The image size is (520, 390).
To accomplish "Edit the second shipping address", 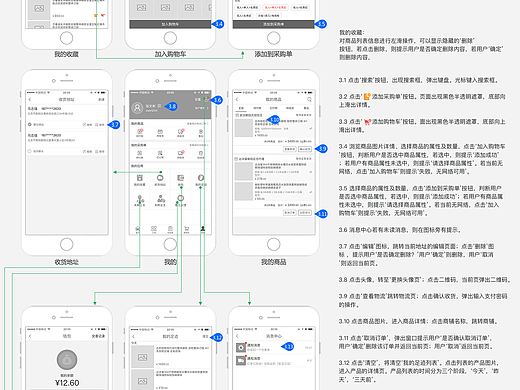I will (87, 151).
